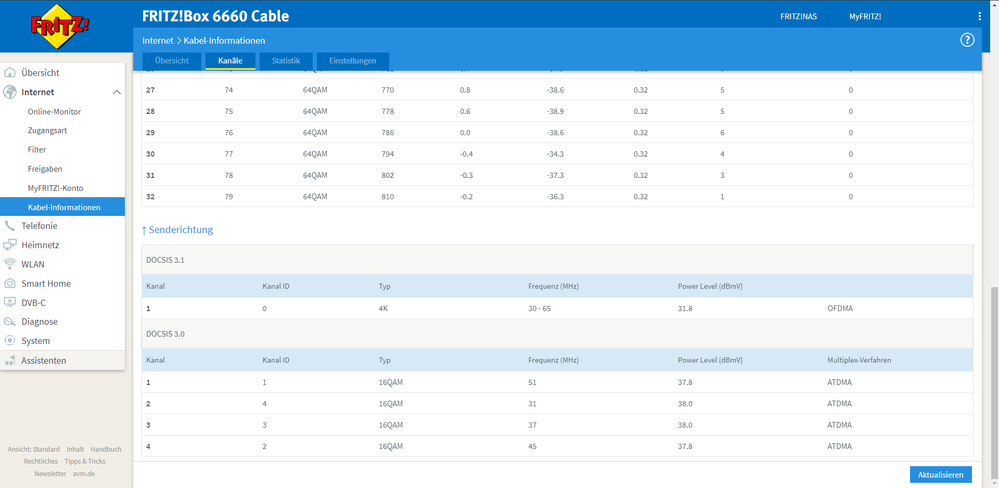Open the Einstellungen tab
Screen dimensions: 999x488
pyautogui.click(x=352, y=61)
